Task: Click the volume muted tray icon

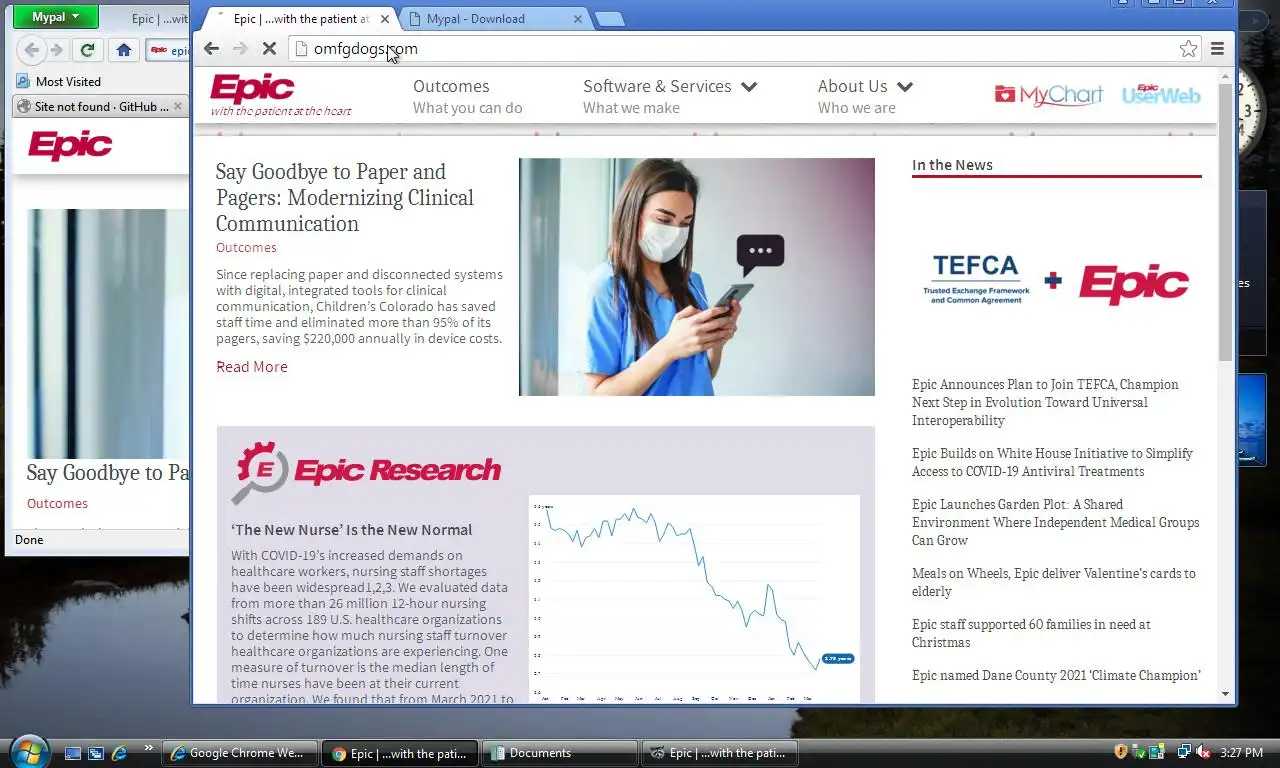Action: [x=1203, y=752]
